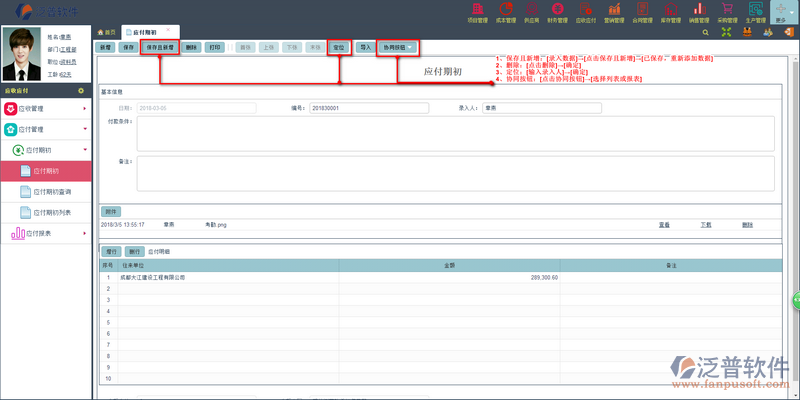Click the 增行 button

coord(111,251)
